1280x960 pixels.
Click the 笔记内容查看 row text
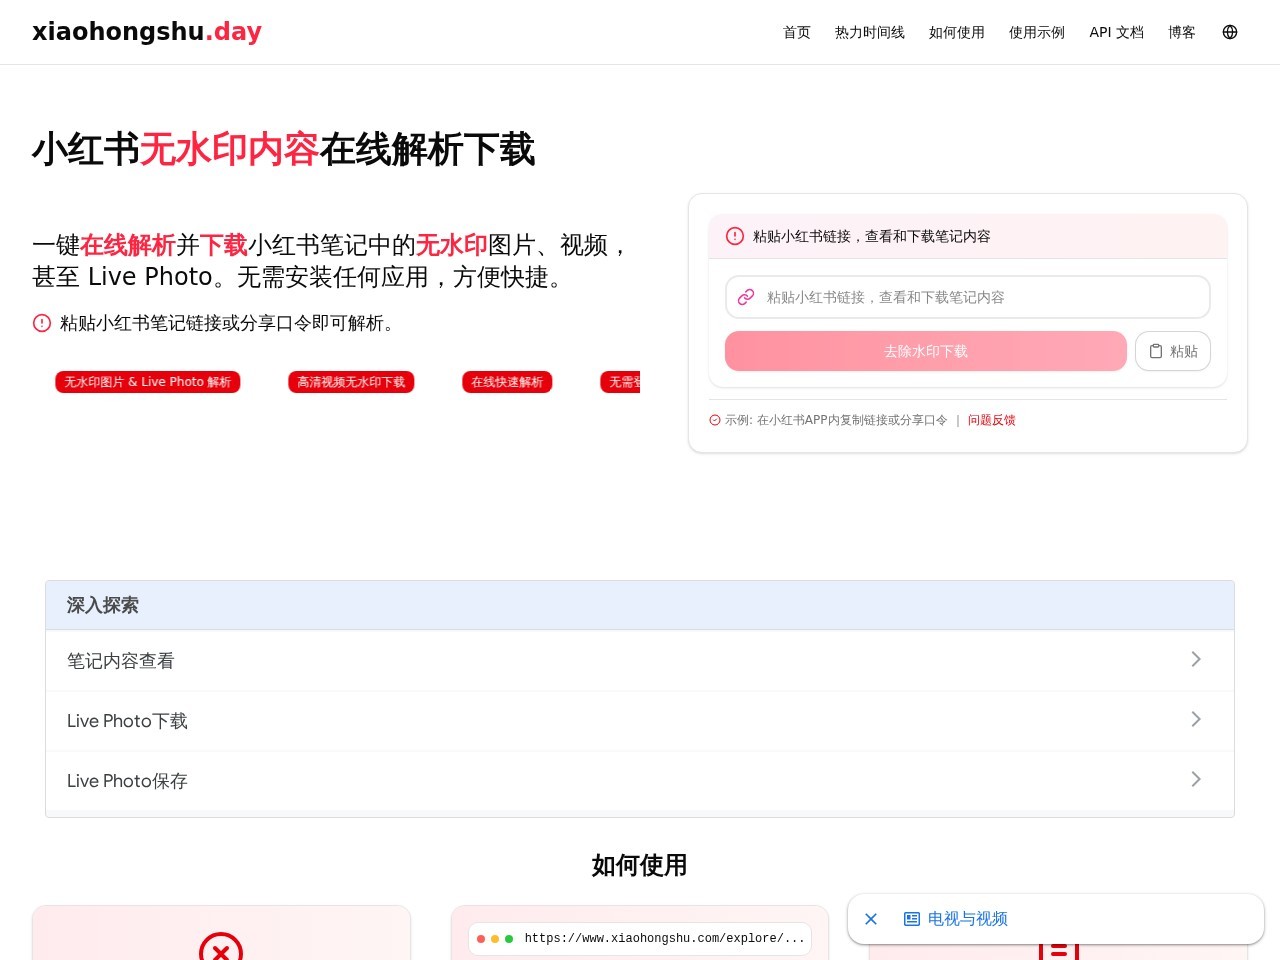(121, 661)
